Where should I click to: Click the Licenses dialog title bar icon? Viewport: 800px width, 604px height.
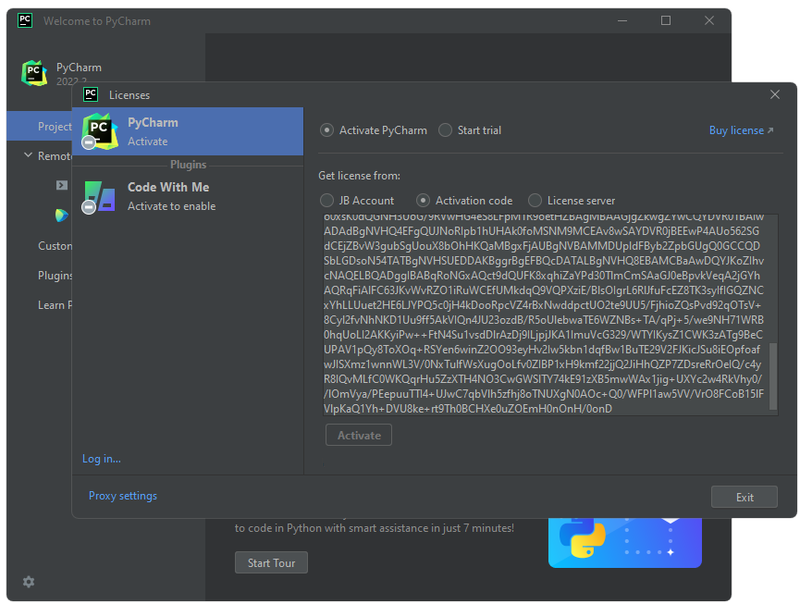91,94
